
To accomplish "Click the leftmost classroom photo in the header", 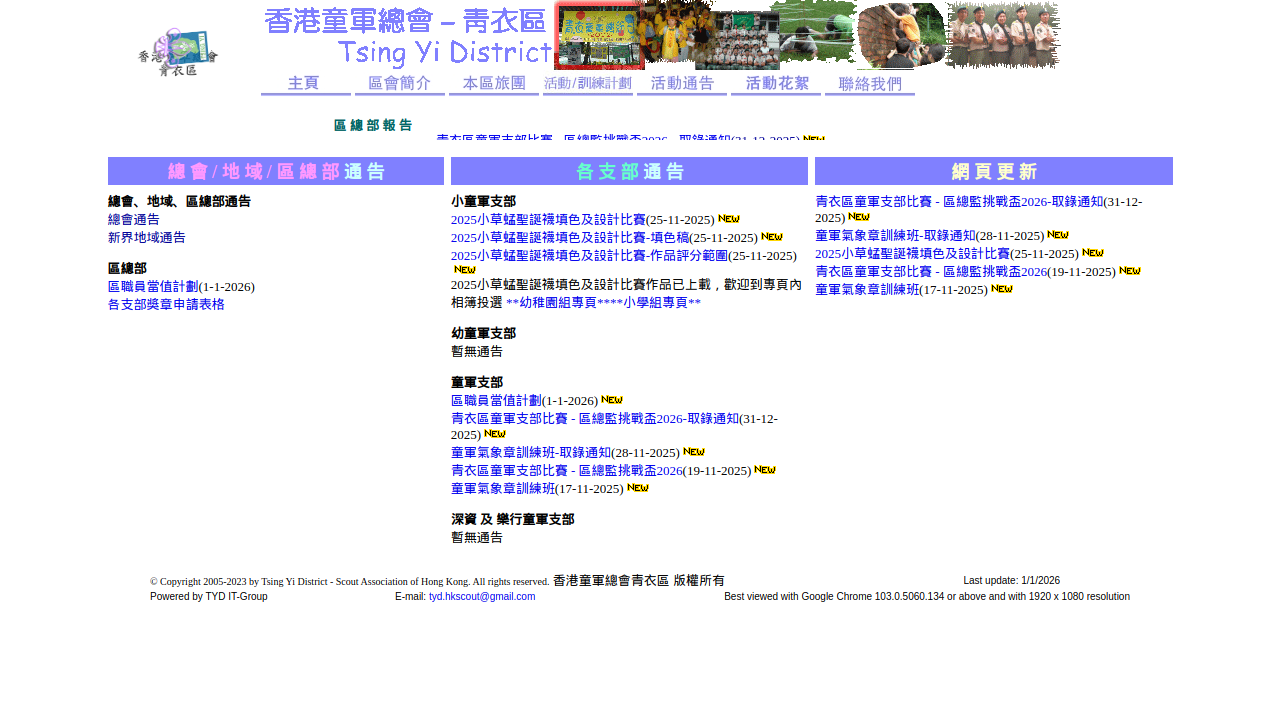I will click(x=598, y=34).
